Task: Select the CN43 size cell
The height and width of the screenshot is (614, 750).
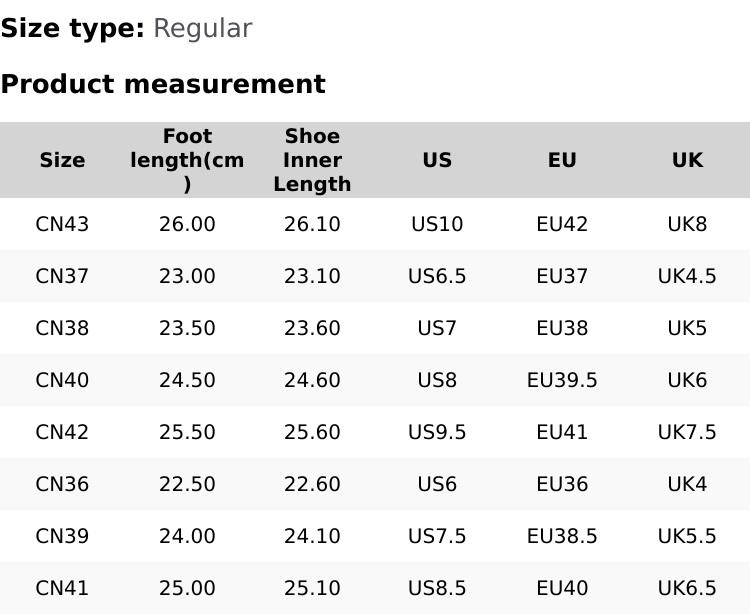Action: pos(62,224)
